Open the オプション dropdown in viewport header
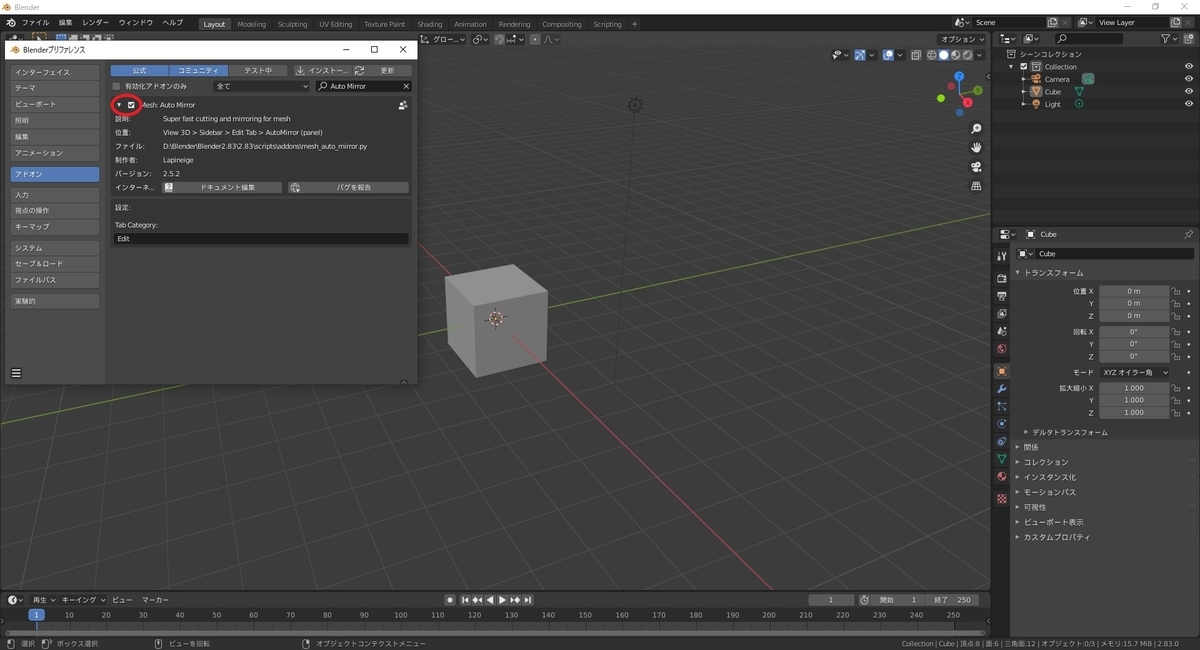 [x=961, y=39]
